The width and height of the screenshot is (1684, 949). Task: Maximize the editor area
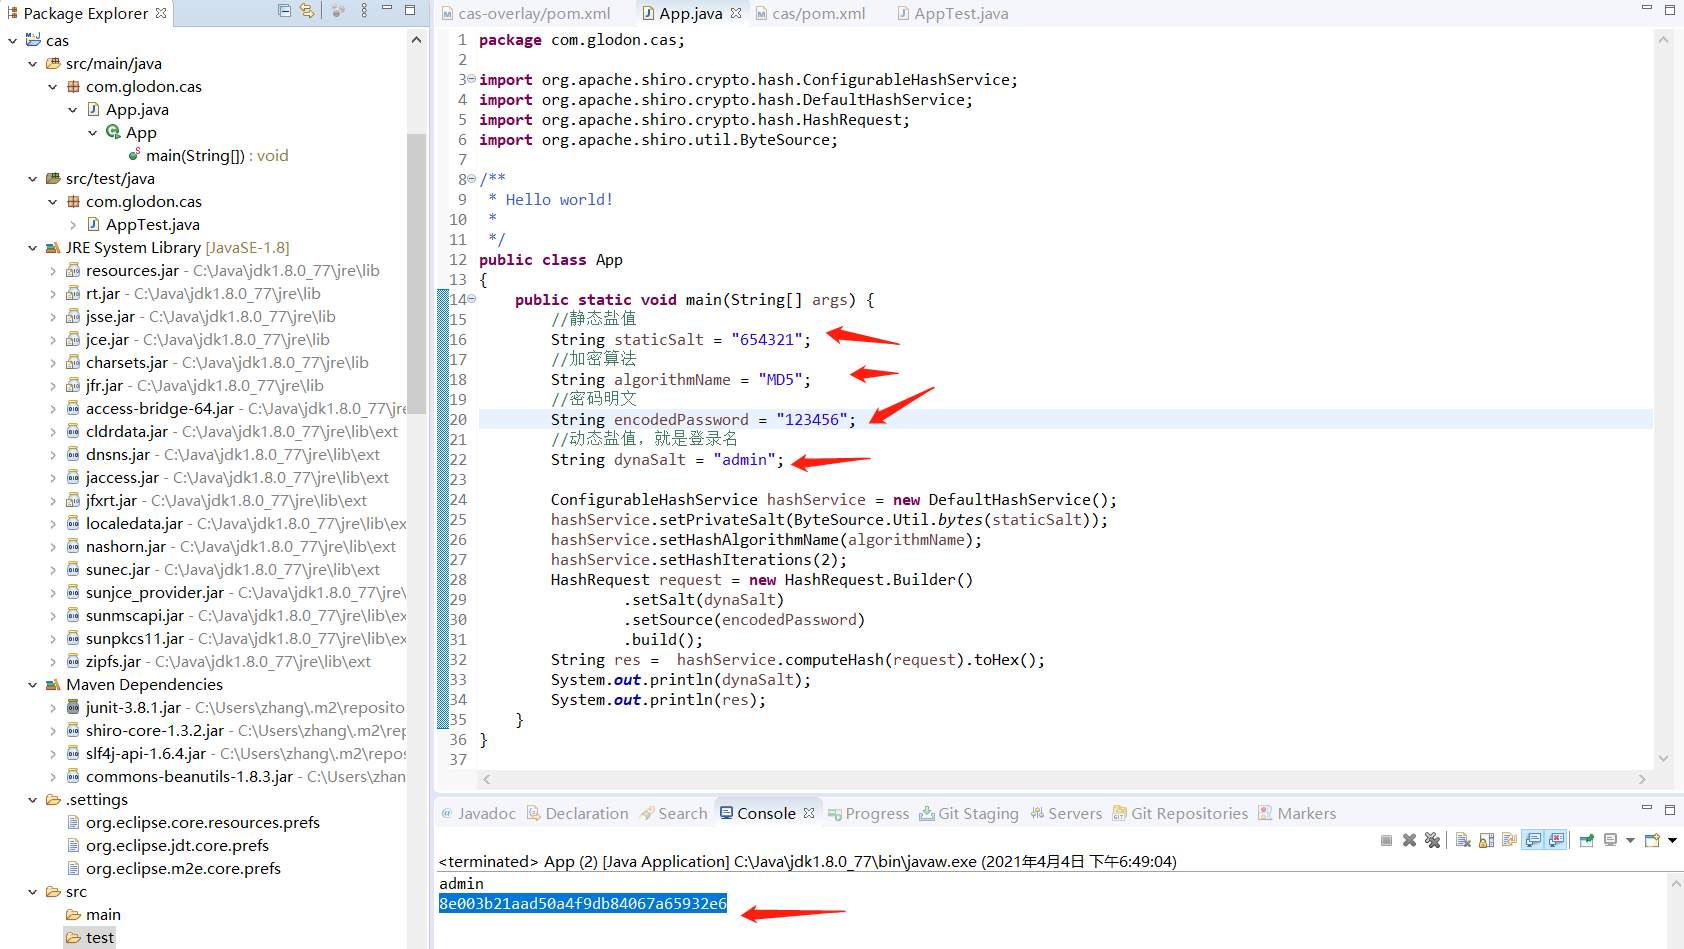pos(1669,9)
